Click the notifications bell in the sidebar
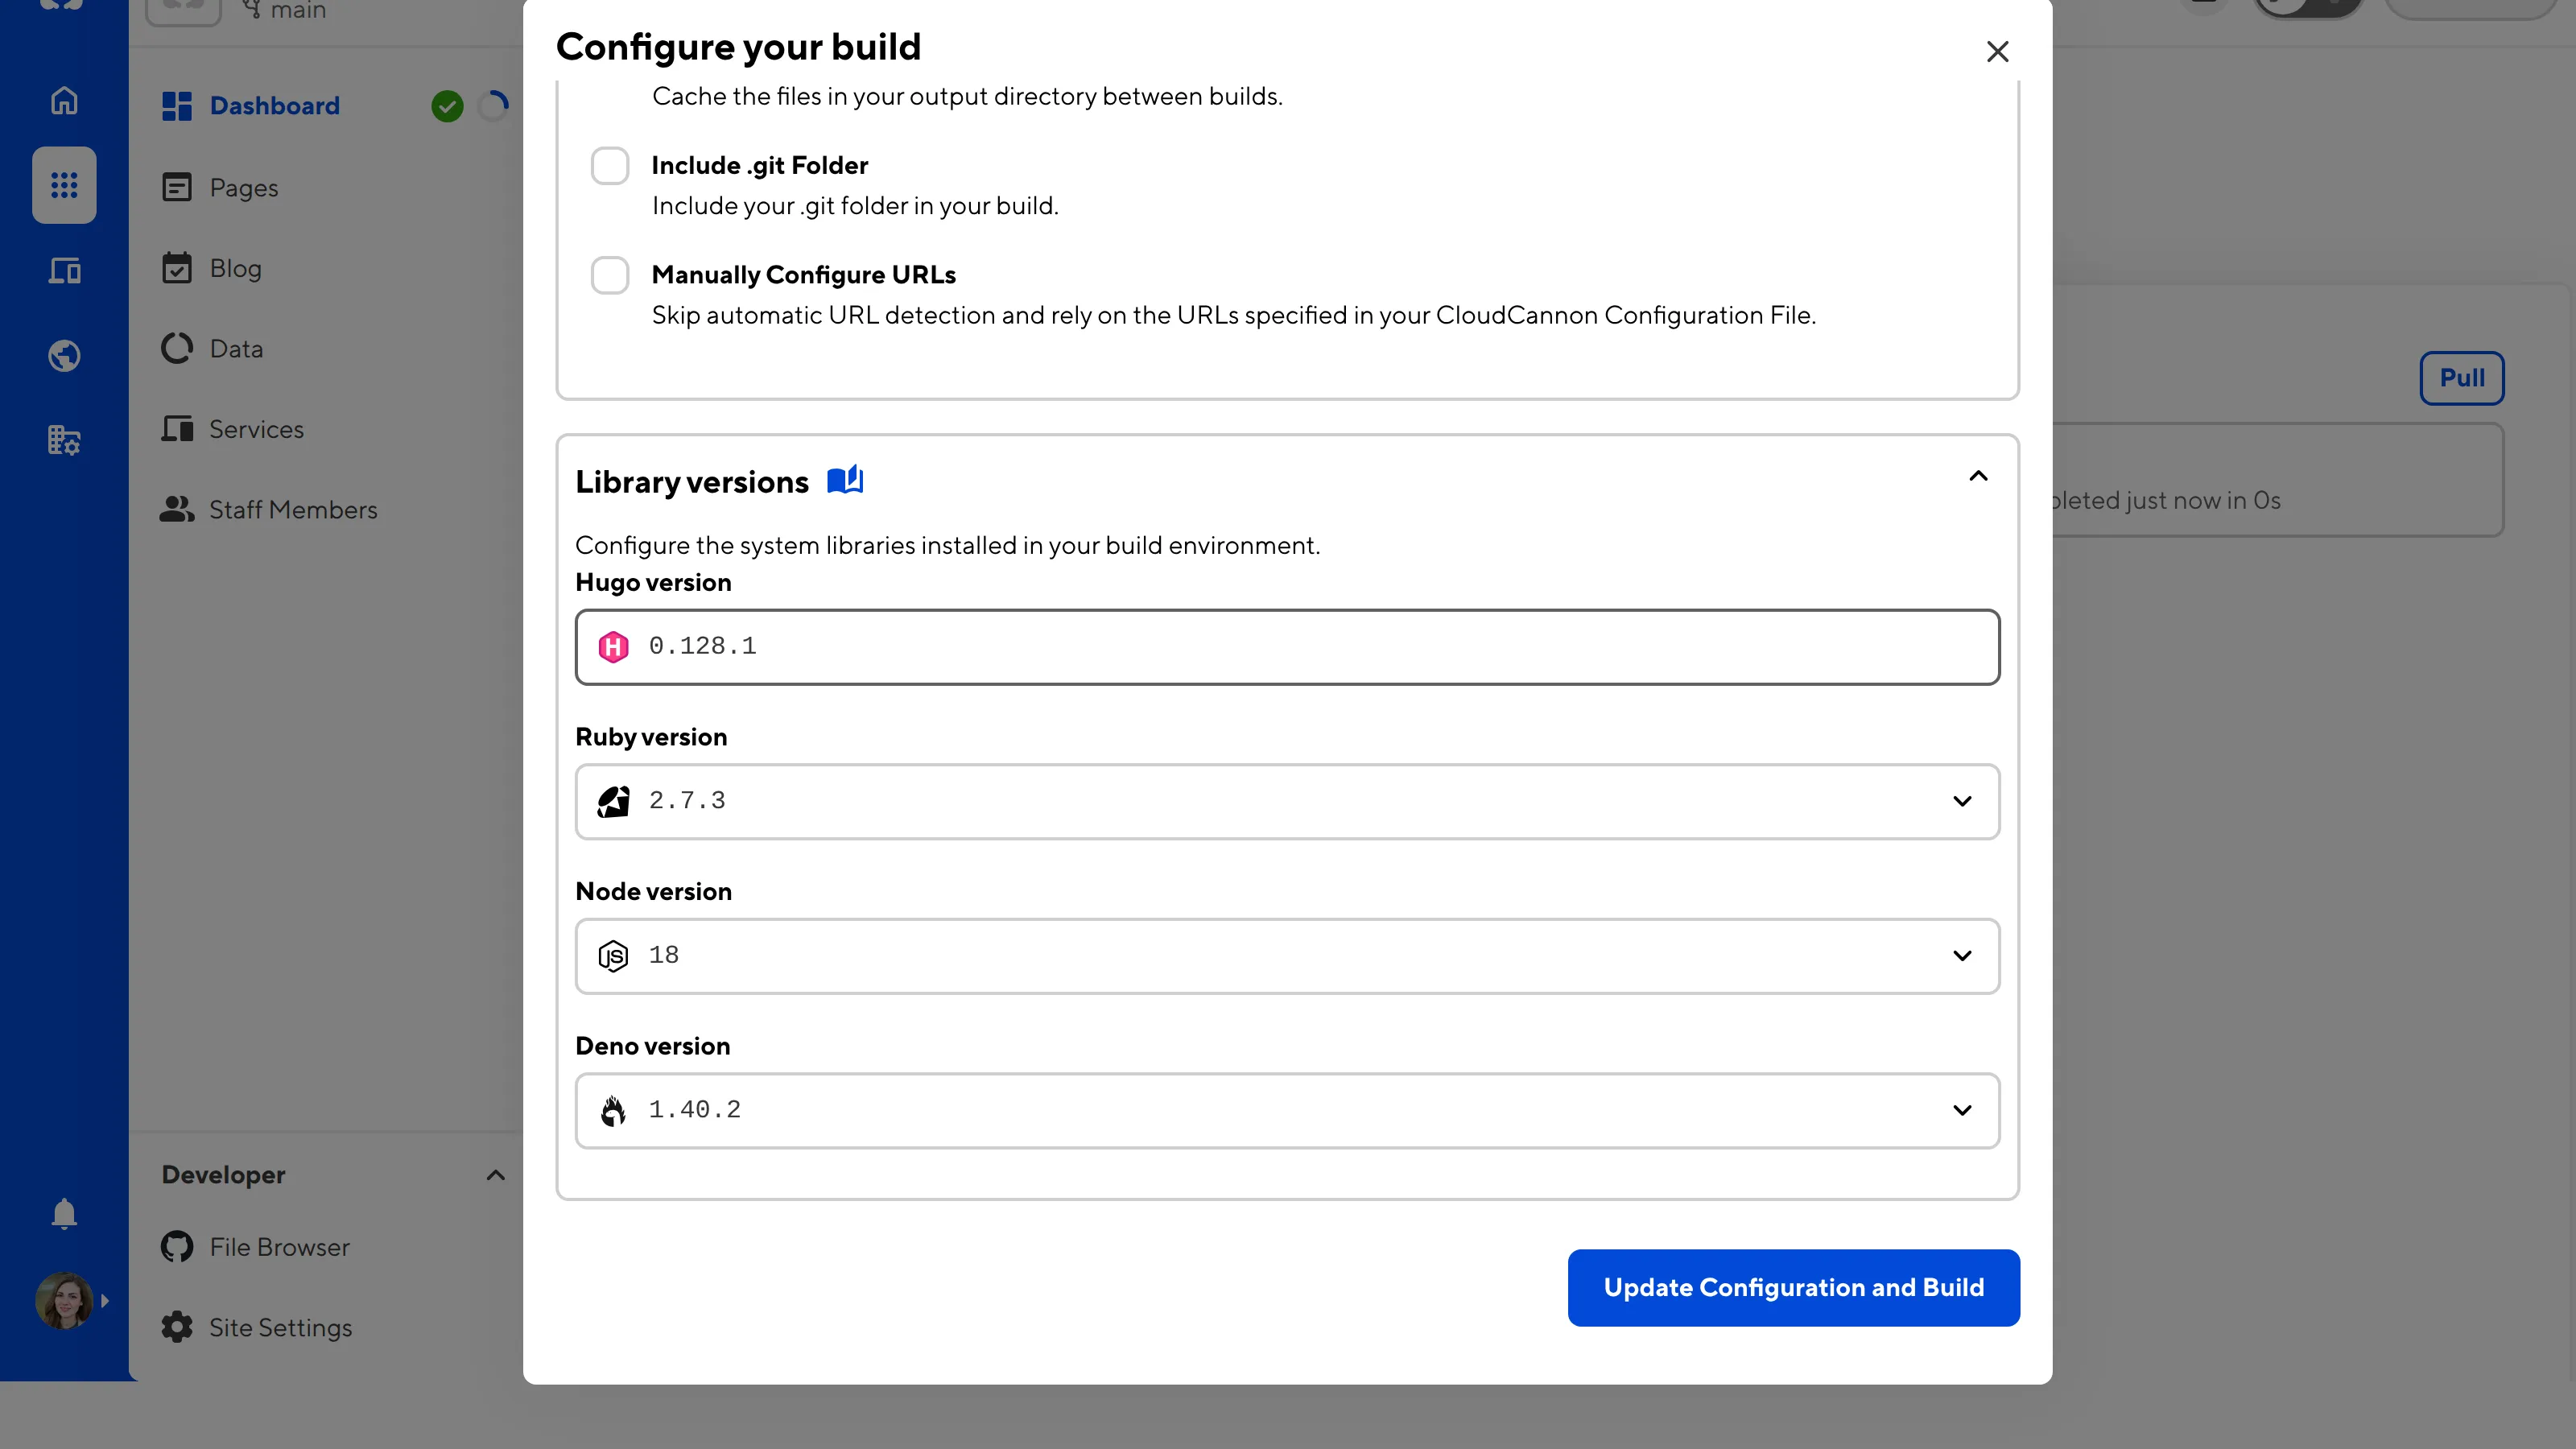 tap(63, 1213)
